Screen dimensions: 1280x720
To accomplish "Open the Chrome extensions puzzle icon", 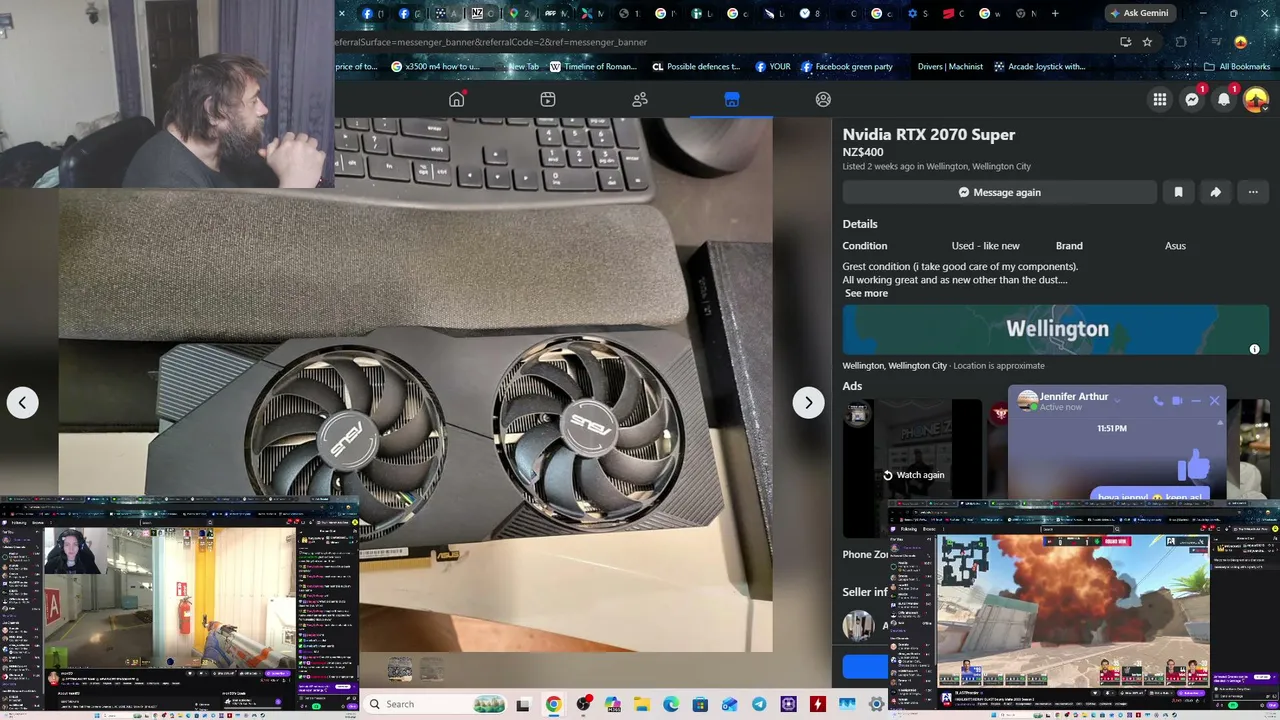I will coord(1181,42).
